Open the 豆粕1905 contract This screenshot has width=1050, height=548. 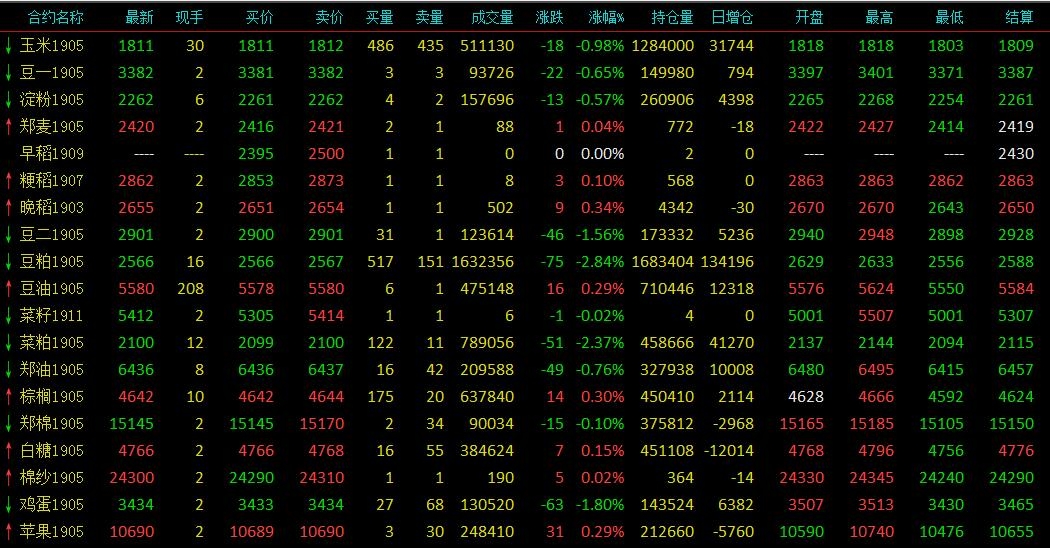52,261
